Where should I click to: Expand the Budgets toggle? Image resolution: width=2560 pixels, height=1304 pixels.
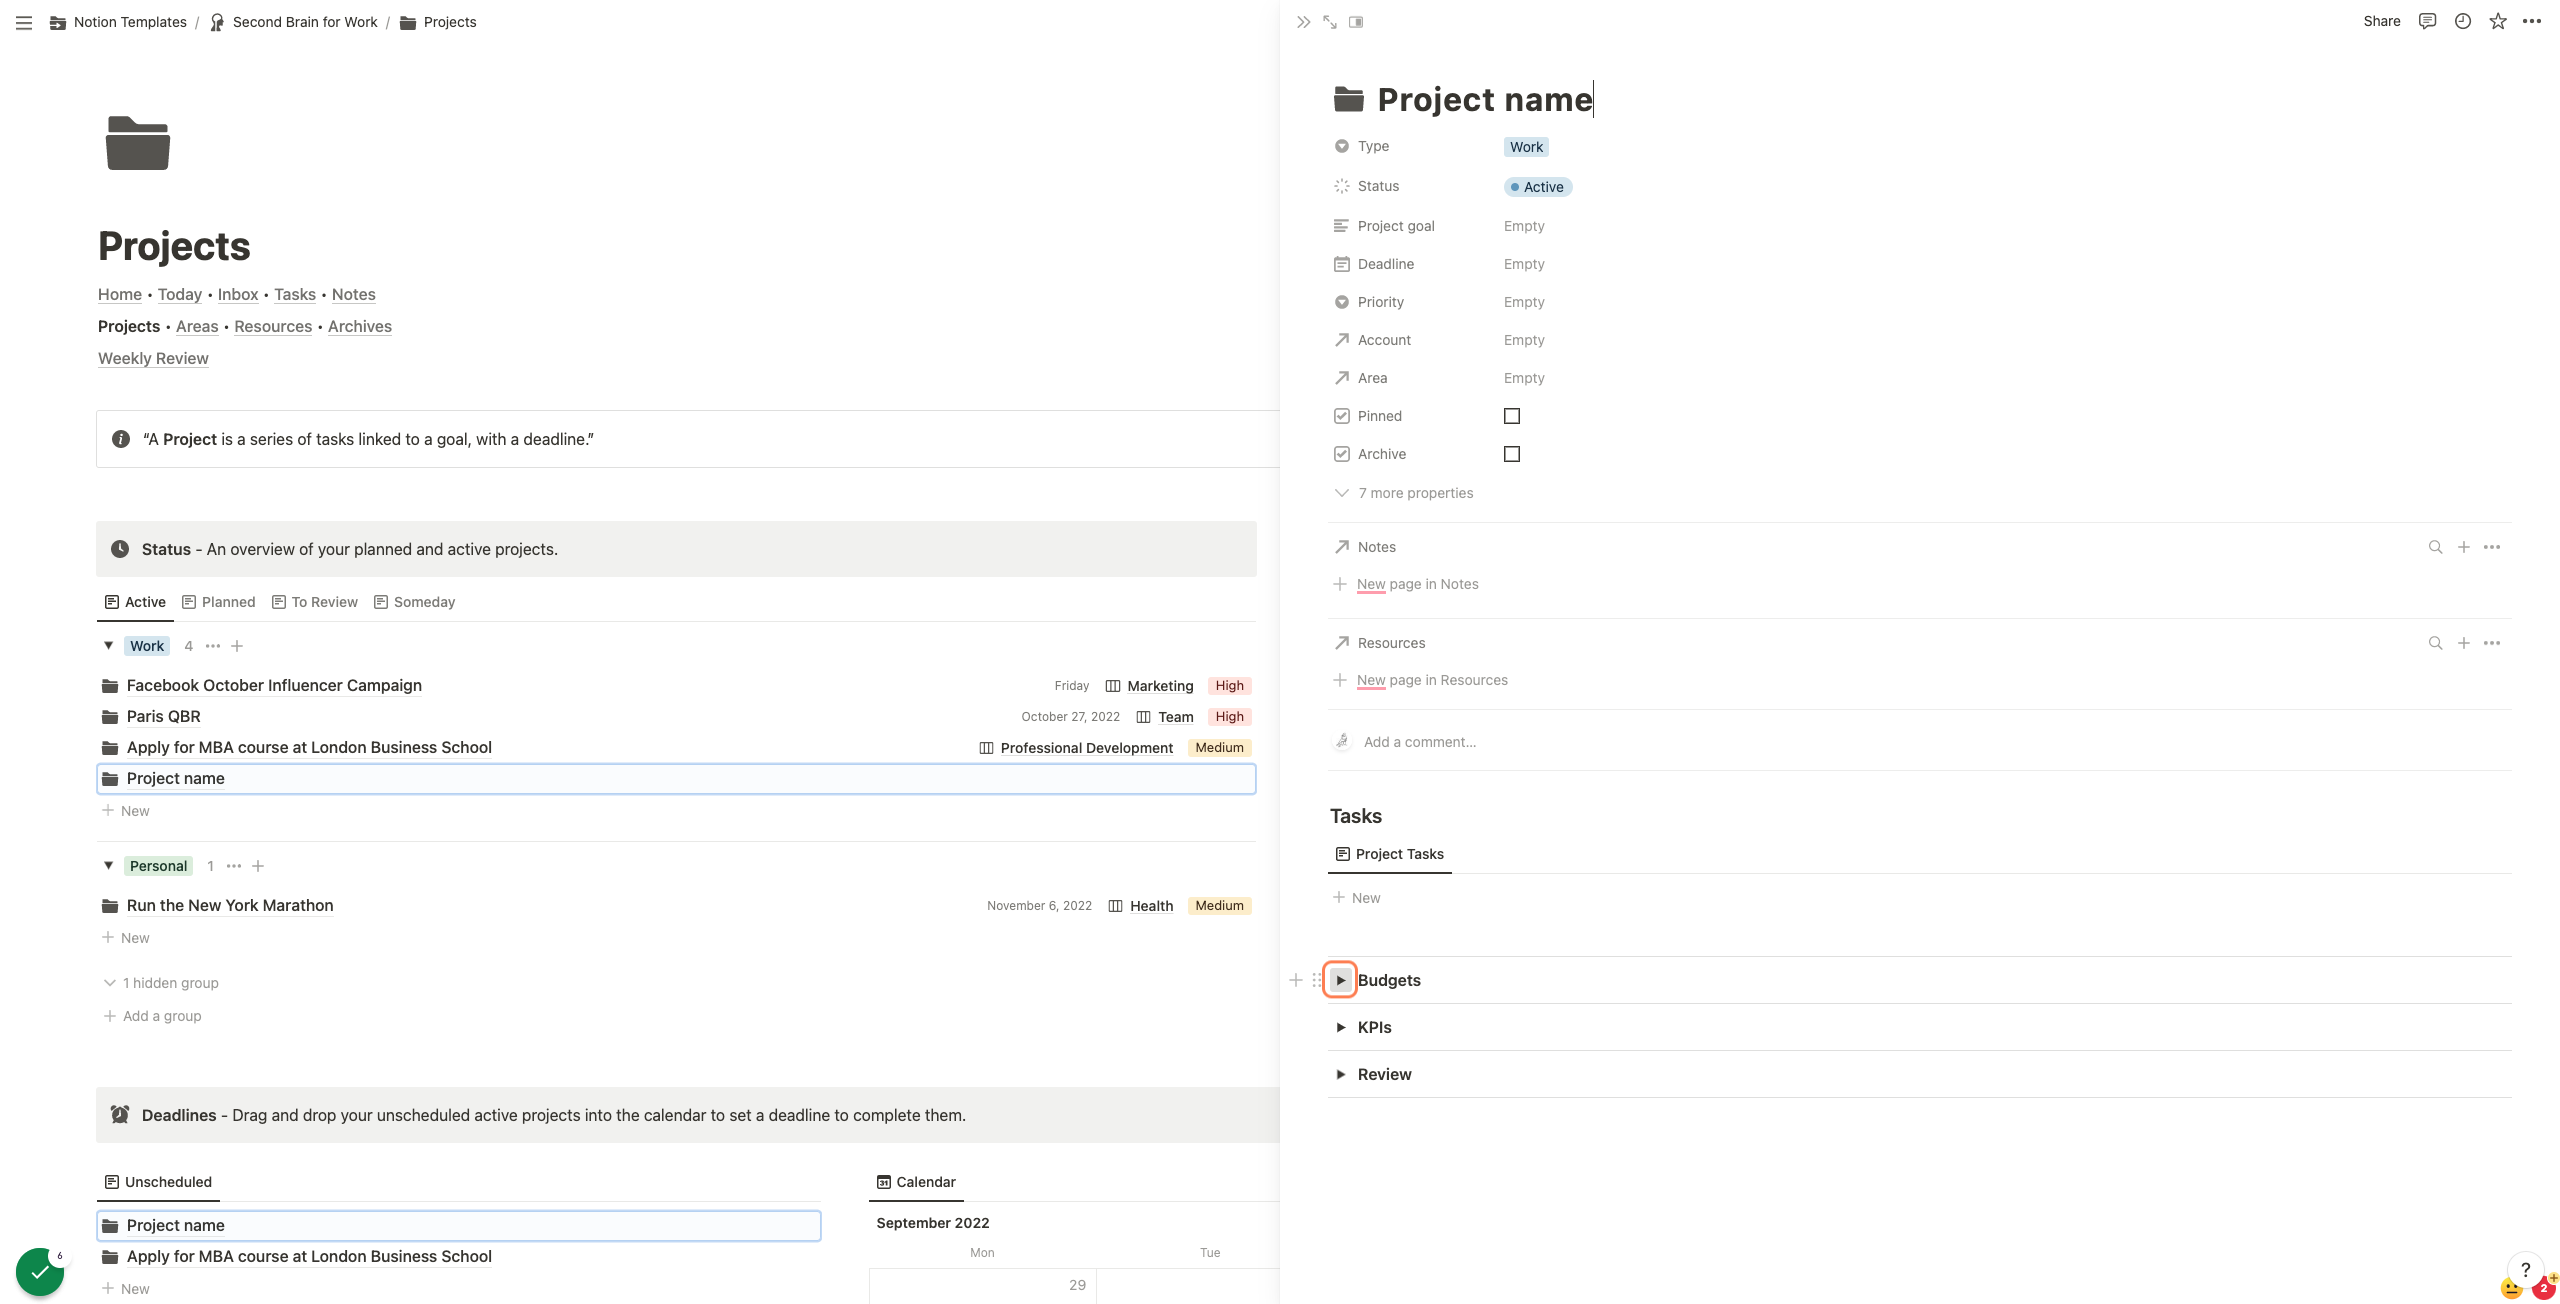(x=1340, y=980)
